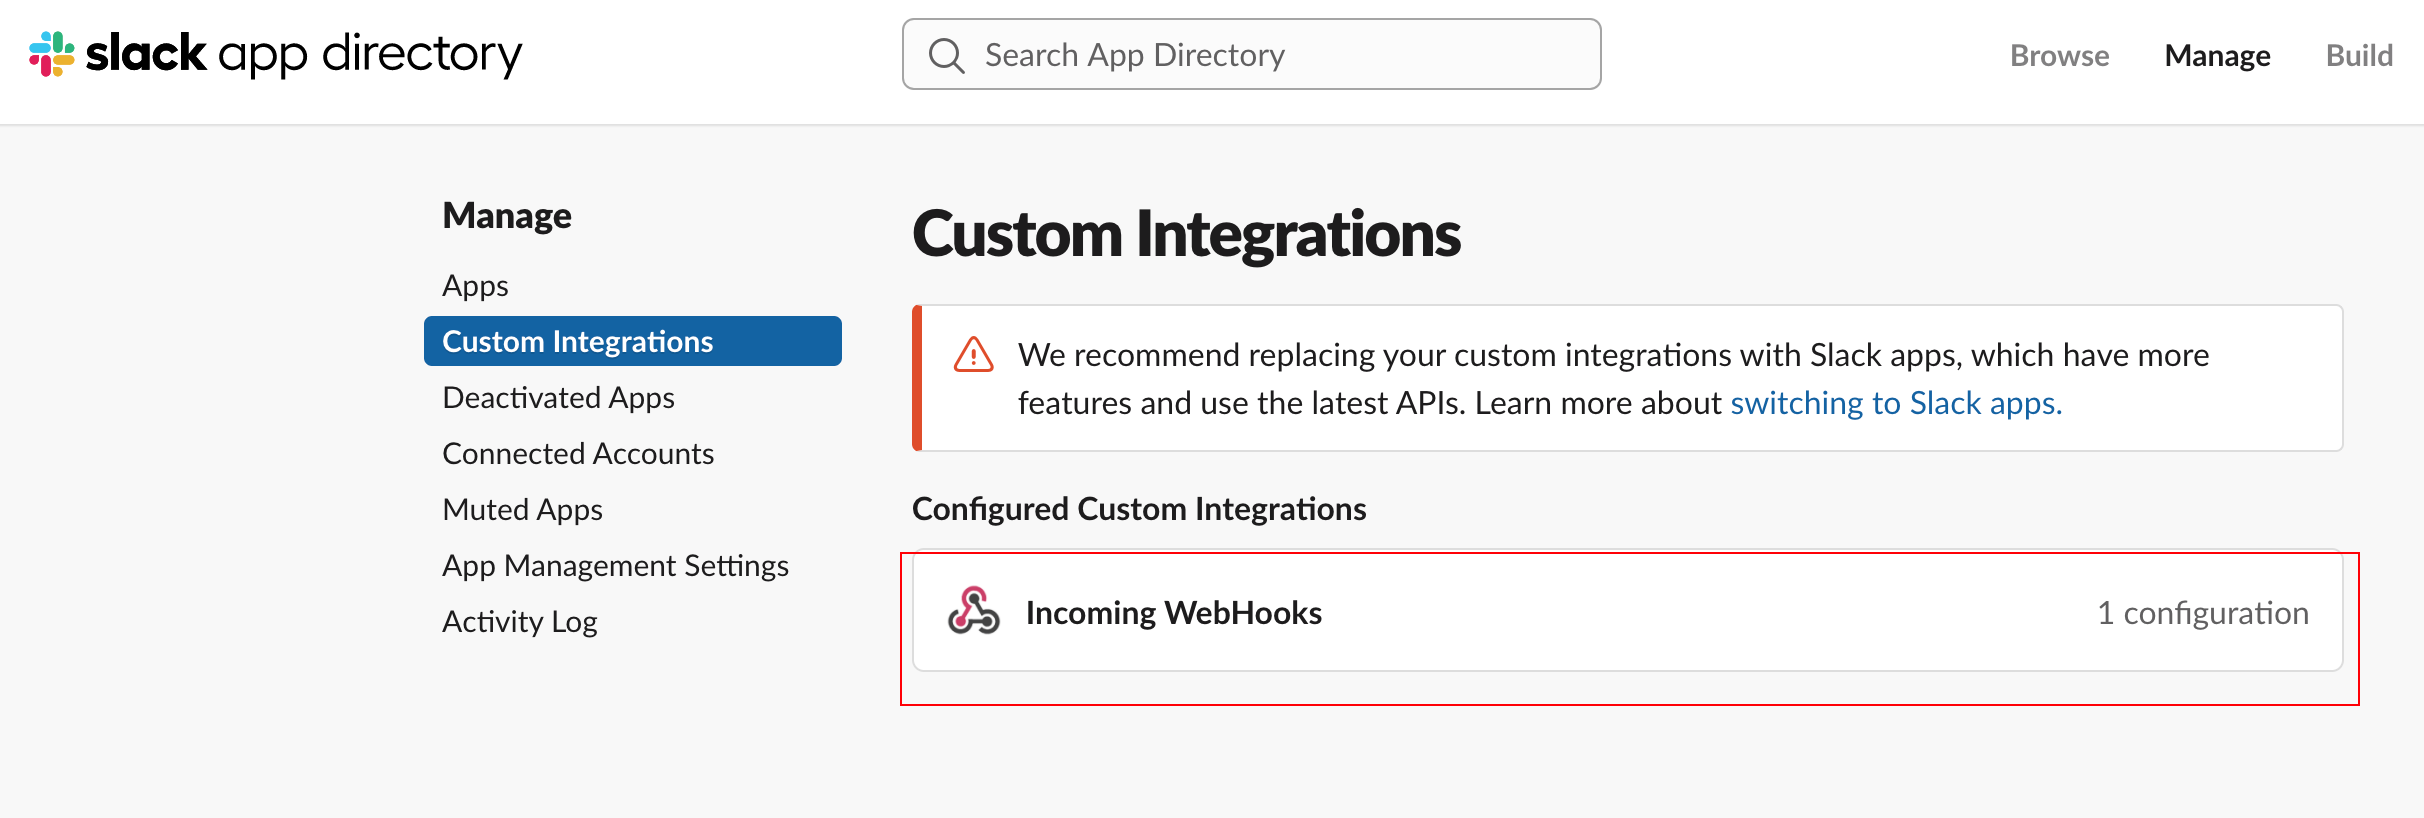Image resolution: width=2424 pixels, height=818 pixels.
Task: Open Connected Accounts page
Action: [578, 453]
